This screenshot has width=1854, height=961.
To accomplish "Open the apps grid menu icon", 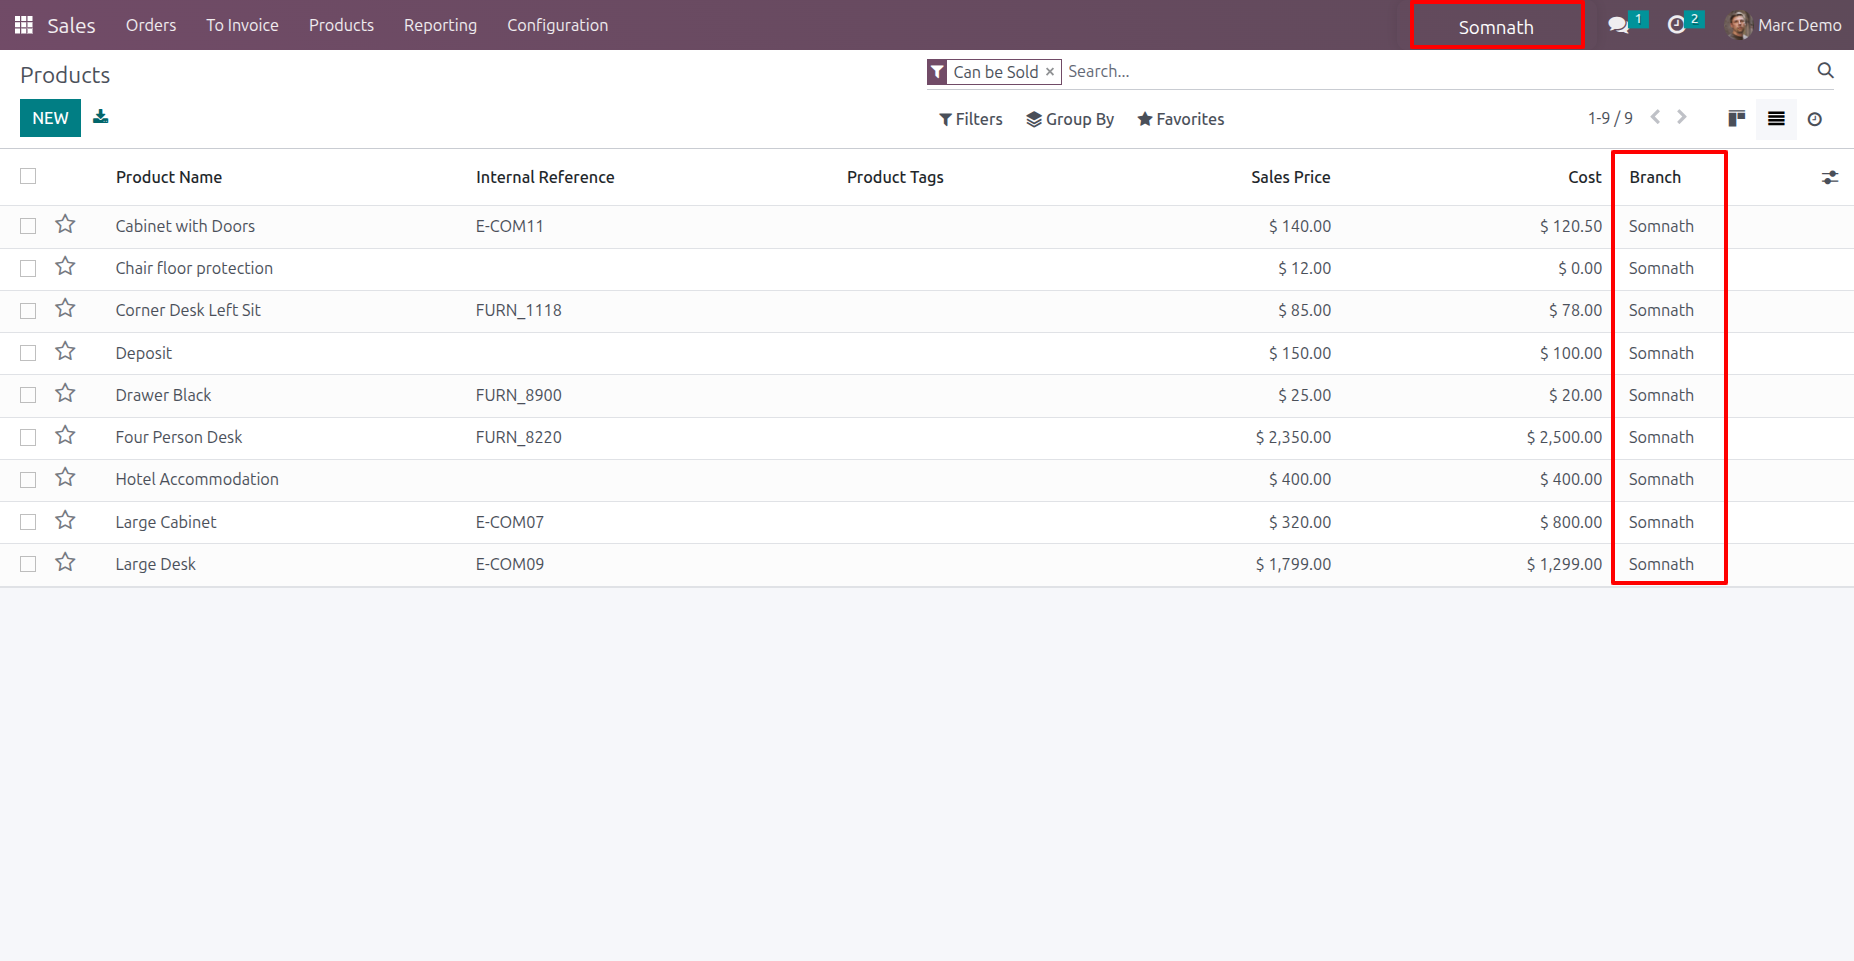I will coord(24,25).
